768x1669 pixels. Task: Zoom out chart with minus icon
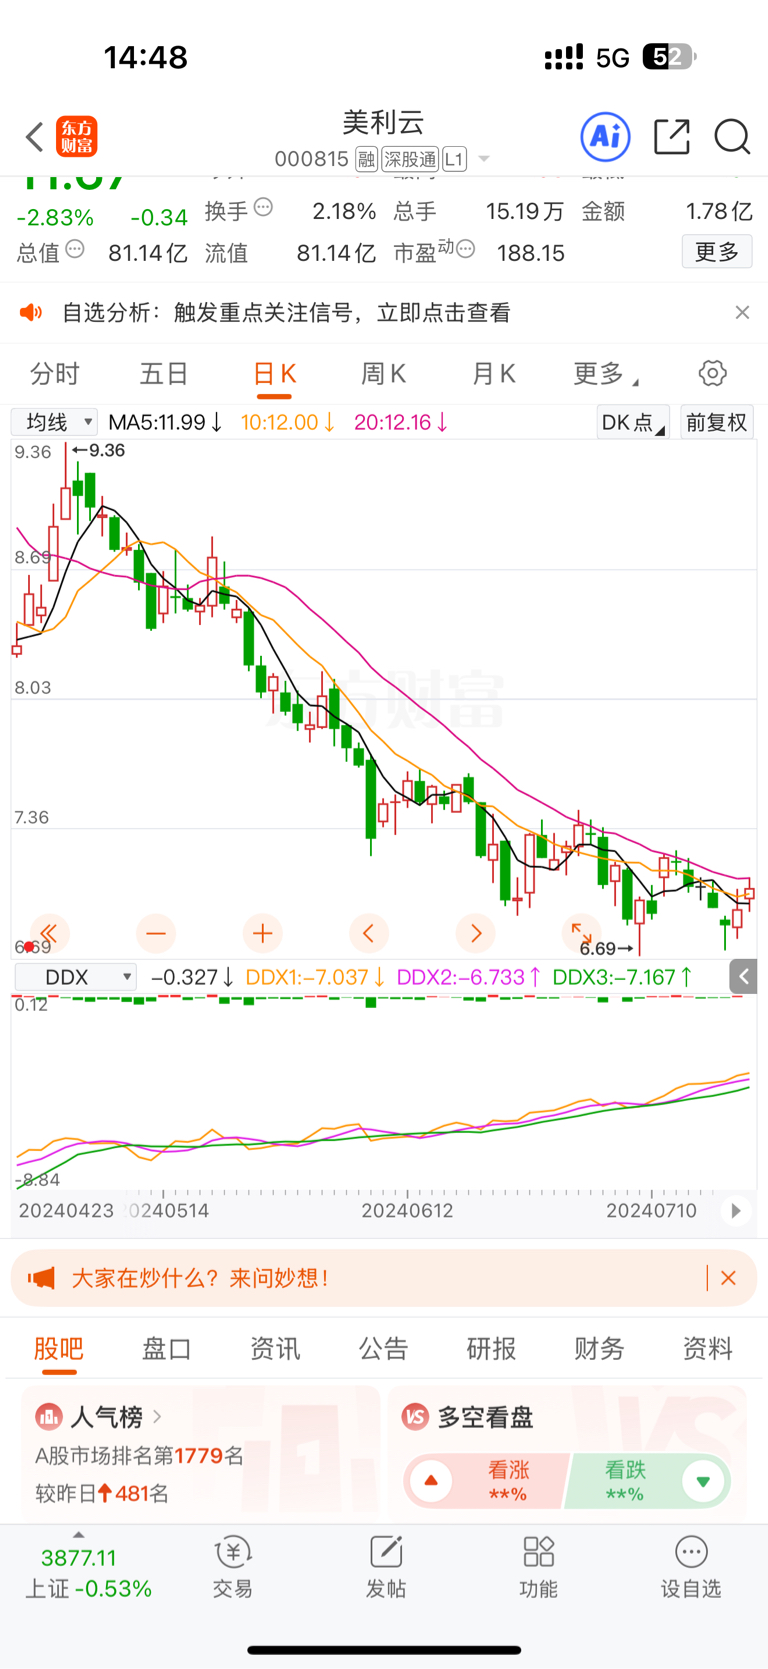pyautogui.click(x=156, y=933)
